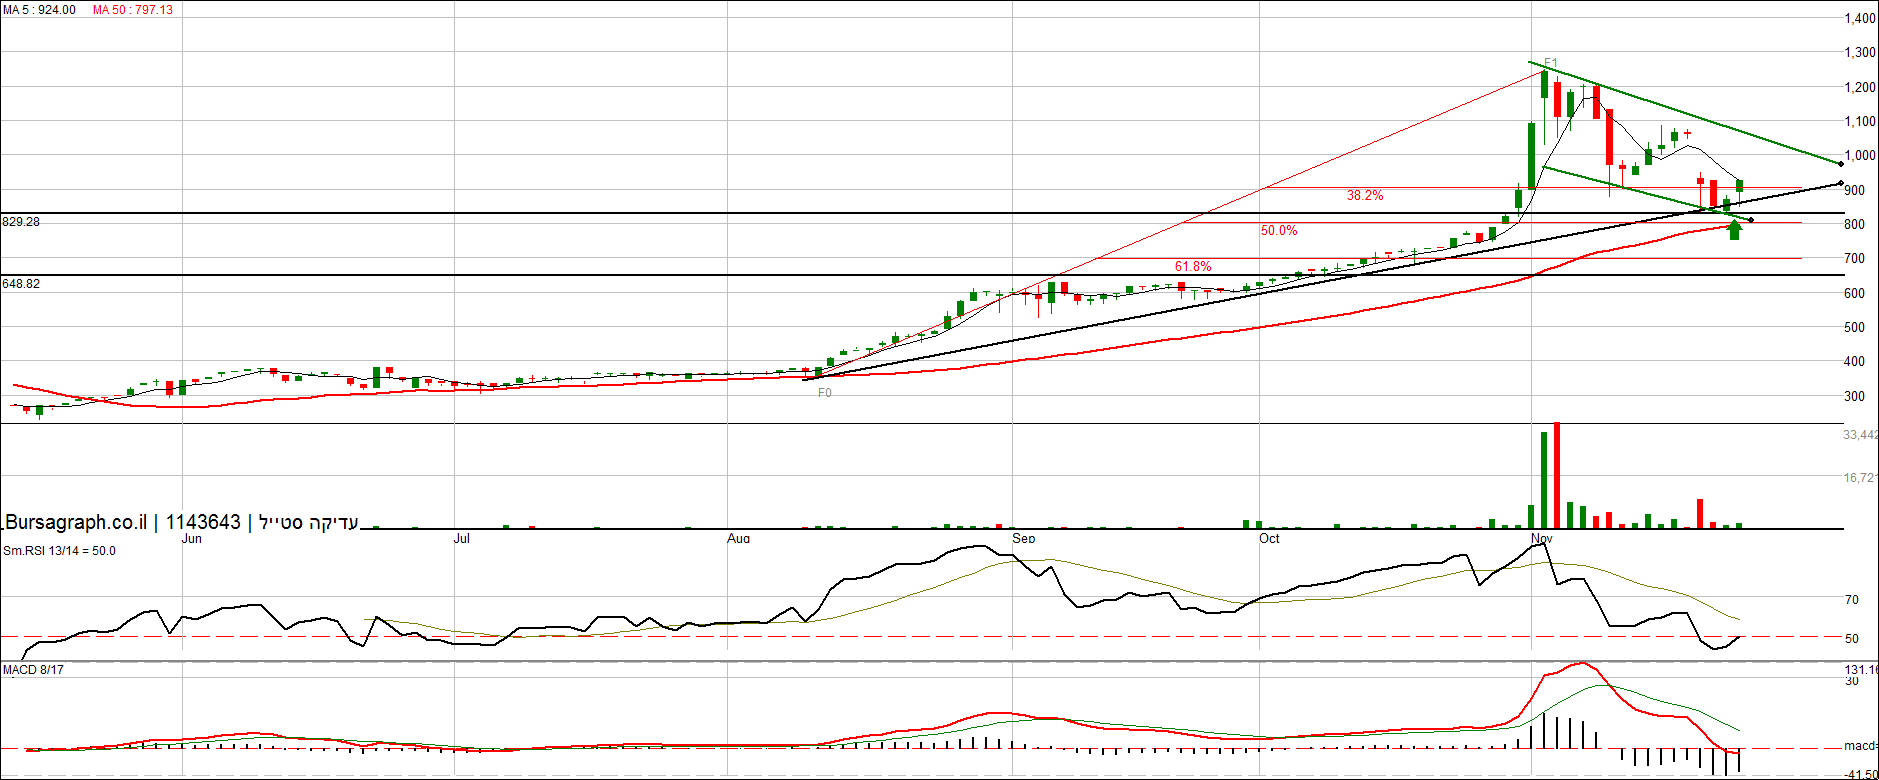Open the Bursagraph.co.il watermark link
The width and height of the screenshot is (1879, 780).
point(76,522)
